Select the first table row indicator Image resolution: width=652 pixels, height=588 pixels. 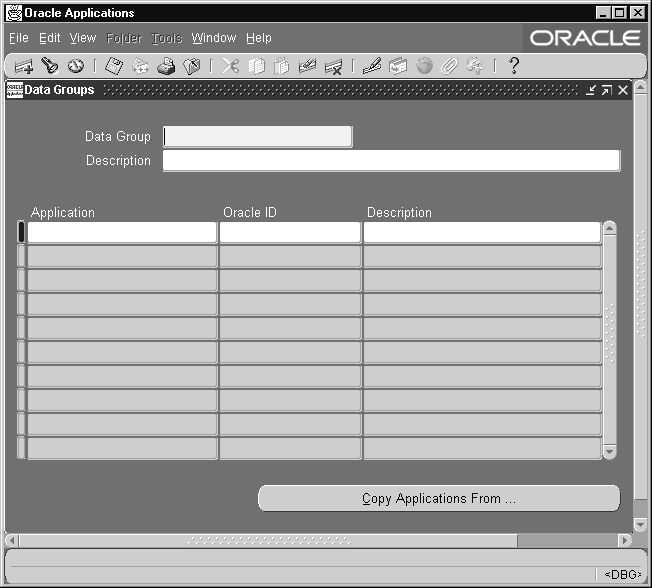21,232
